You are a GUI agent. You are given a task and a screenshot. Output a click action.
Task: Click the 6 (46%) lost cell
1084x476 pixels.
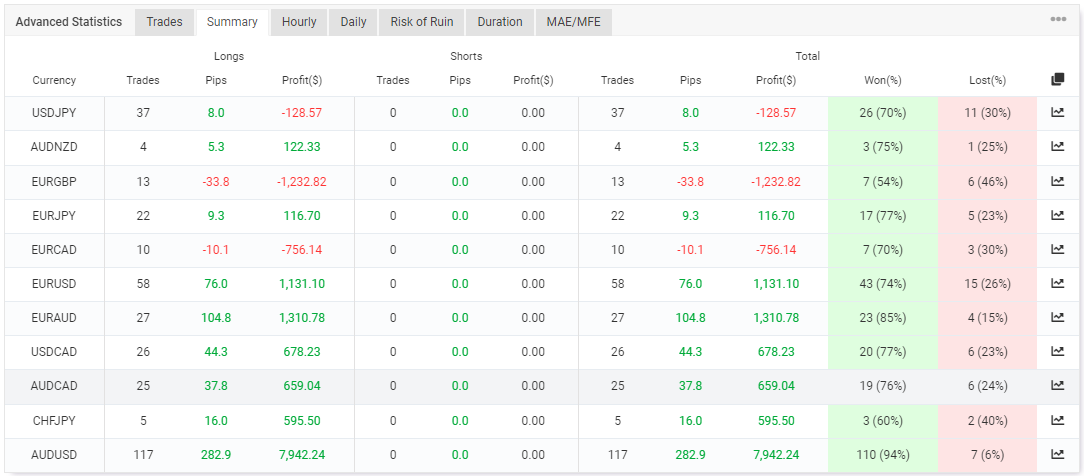987,182
